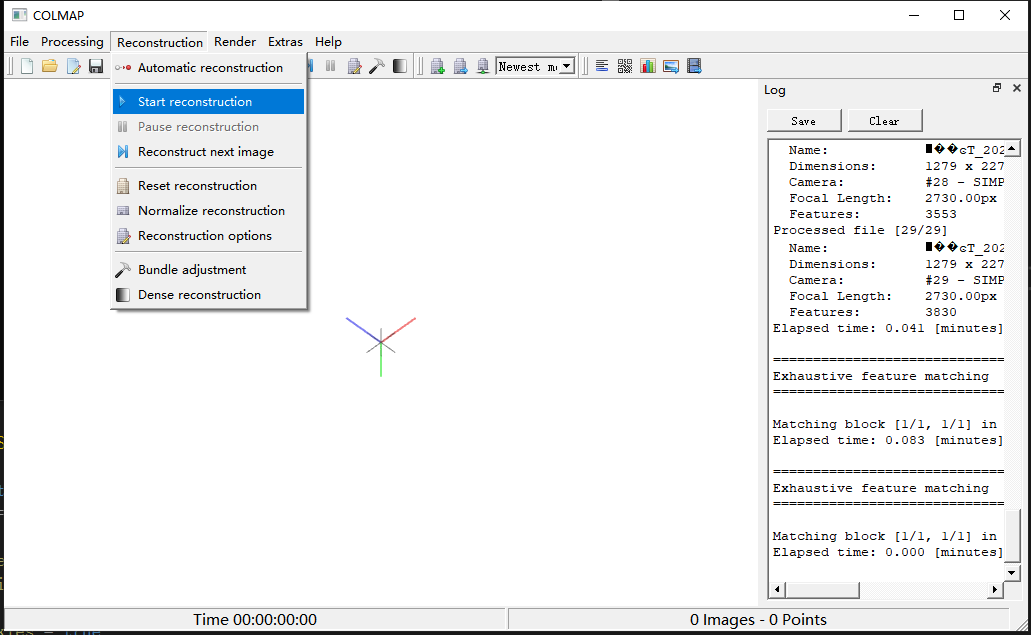Open reconstruction options from toolbar icon

pyautogui.click(x=354, y=66)
